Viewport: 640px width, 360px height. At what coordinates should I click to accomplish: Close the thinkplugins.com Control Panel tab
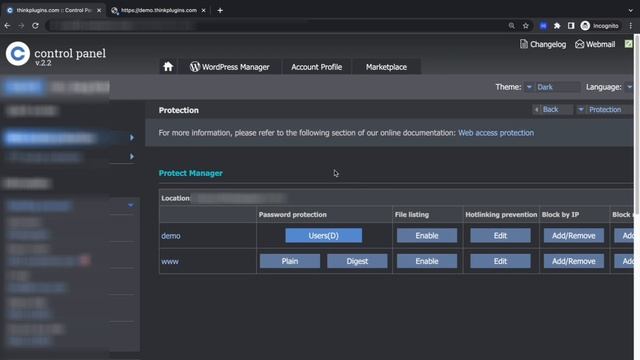[x=99, y=11]
